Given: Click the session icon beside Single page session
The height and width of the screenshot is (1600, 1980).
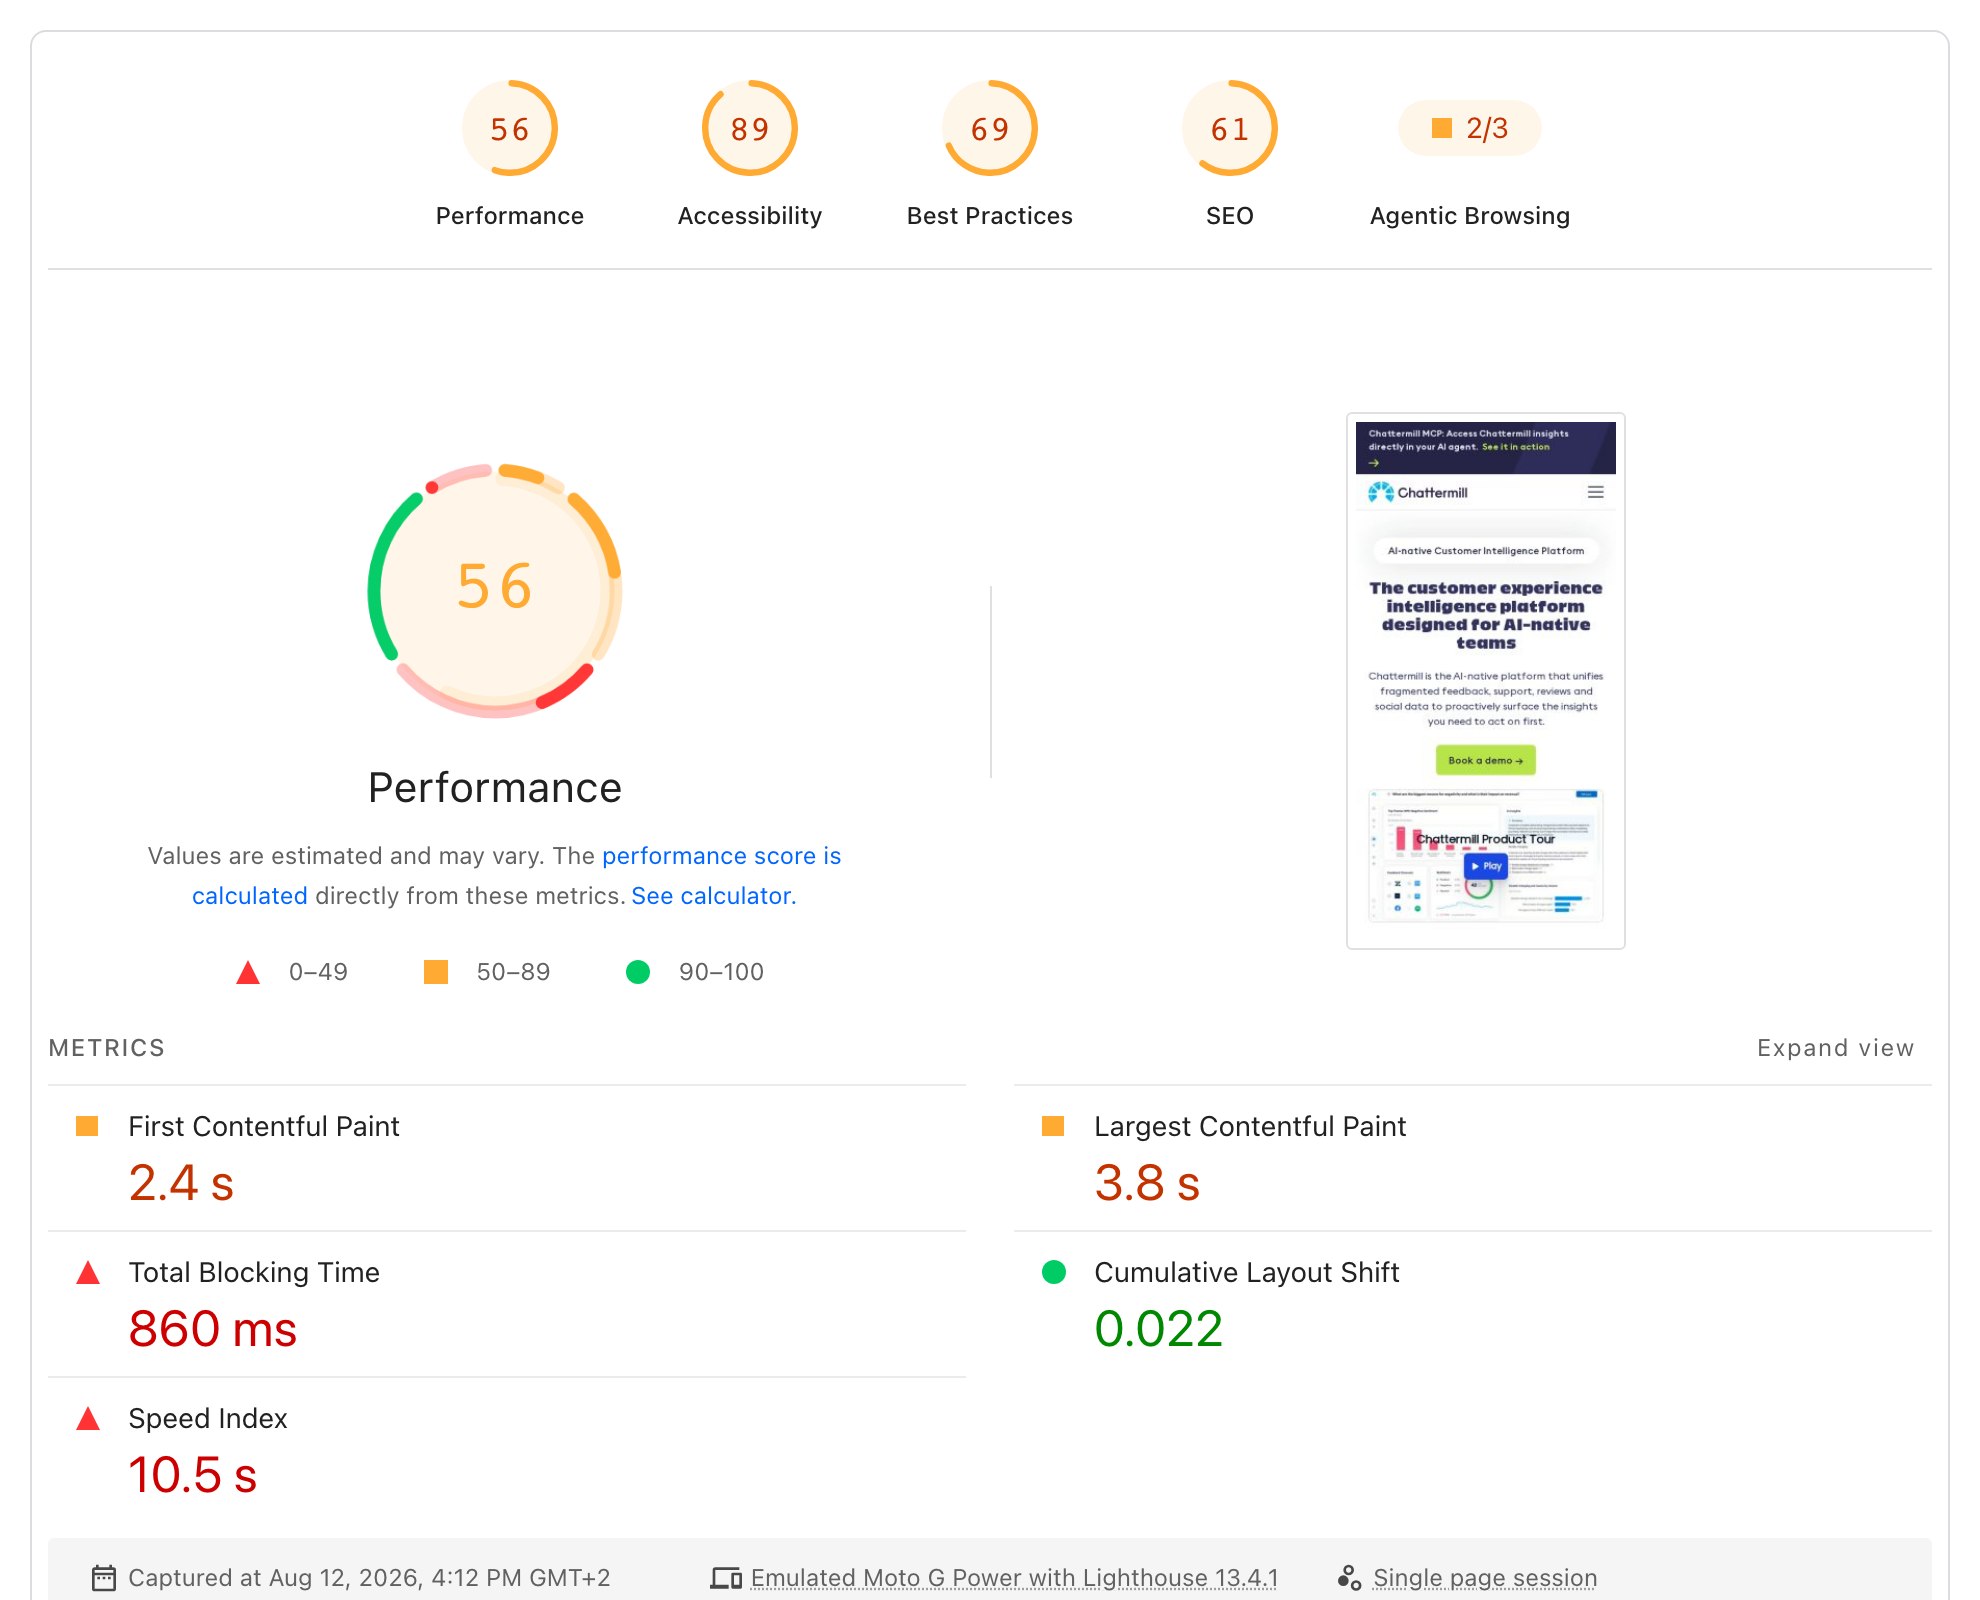Looking at the screenshot, I should [1349, 1578].
